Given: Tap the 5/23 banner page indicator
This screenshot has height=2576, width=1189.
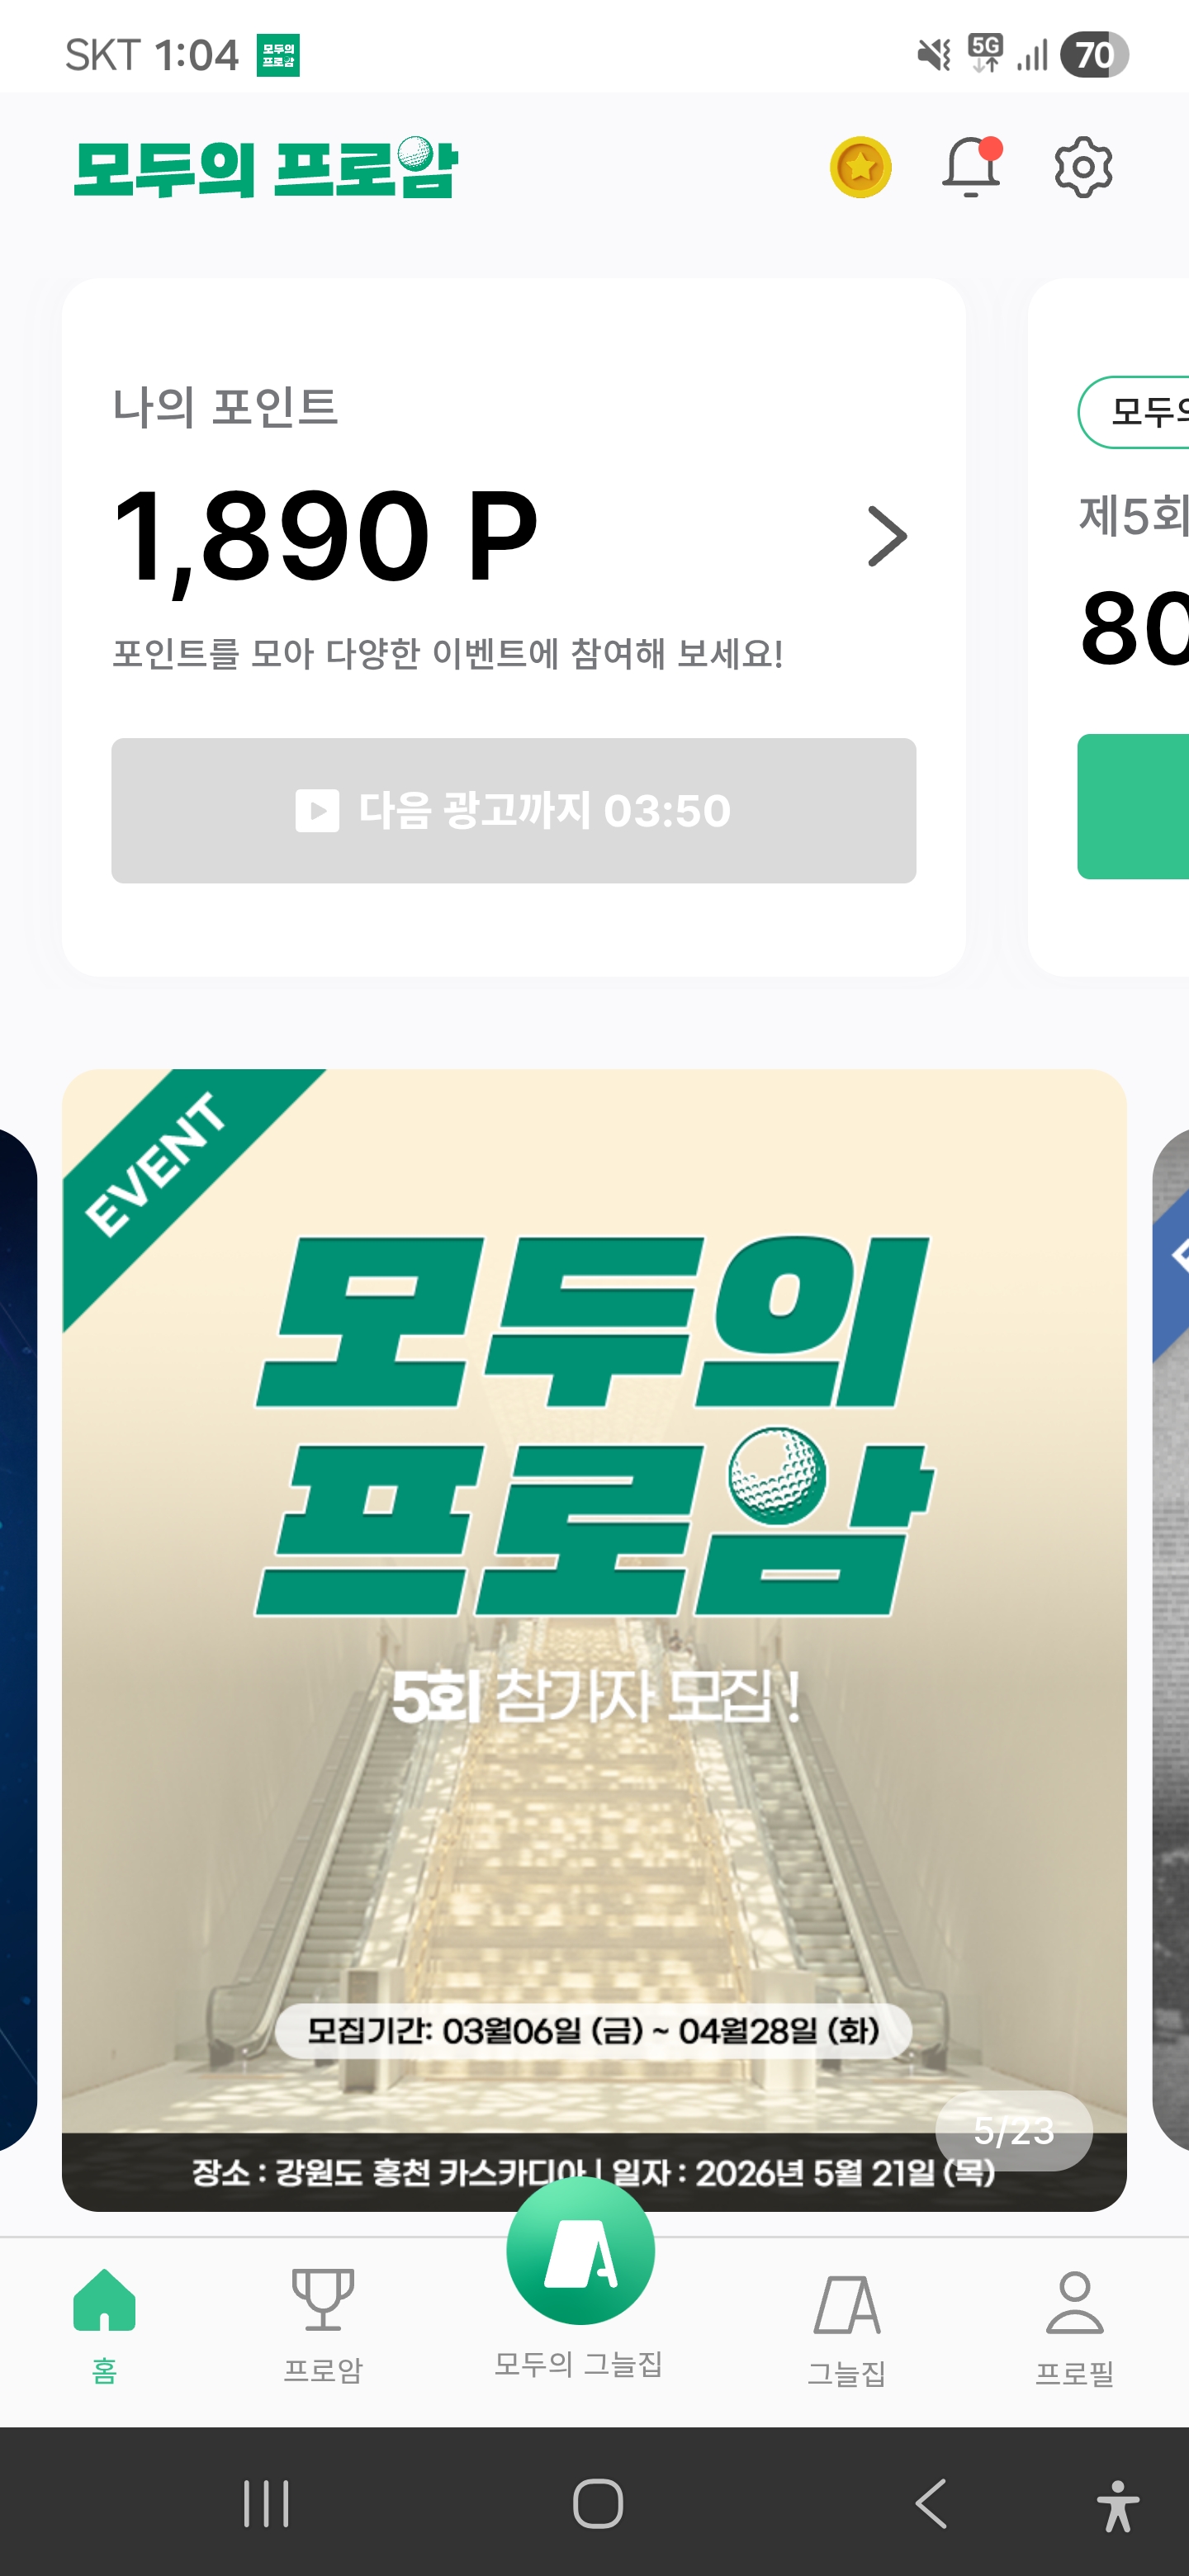Looking at the screenshot, I should pyautogui.click(x=1014, y=2130).
